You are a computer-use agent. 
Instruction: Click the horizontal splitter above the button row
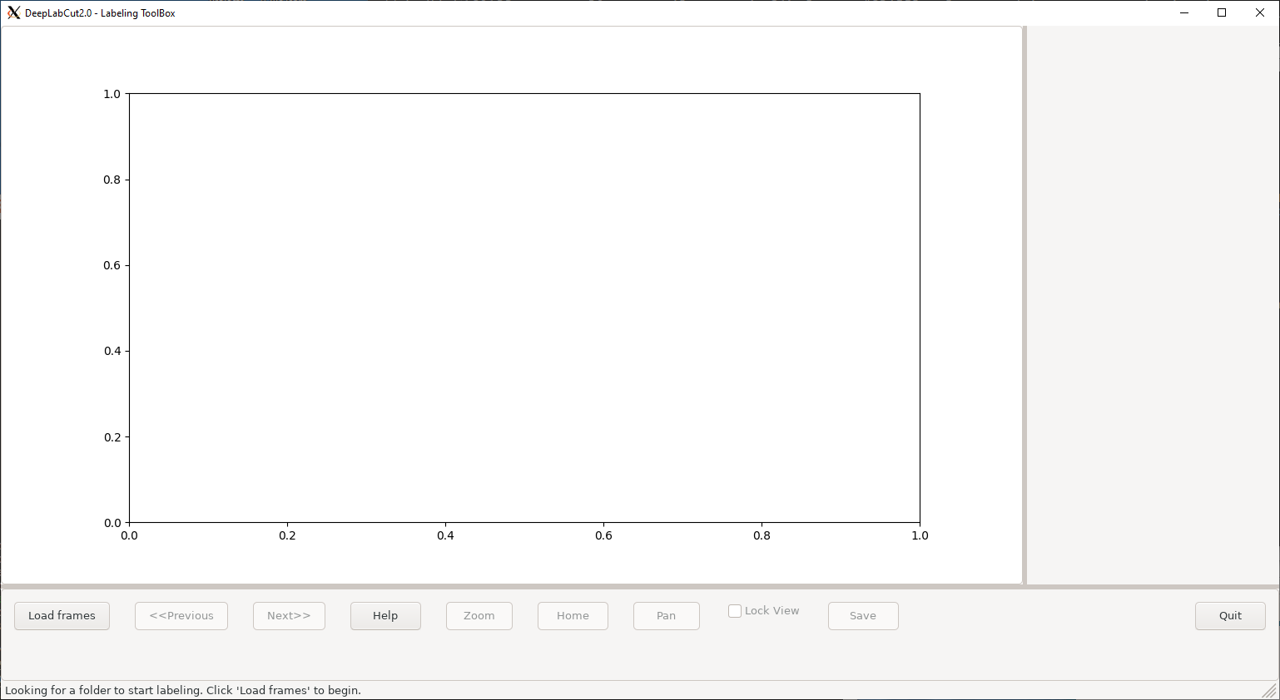[x=640, y=587]
